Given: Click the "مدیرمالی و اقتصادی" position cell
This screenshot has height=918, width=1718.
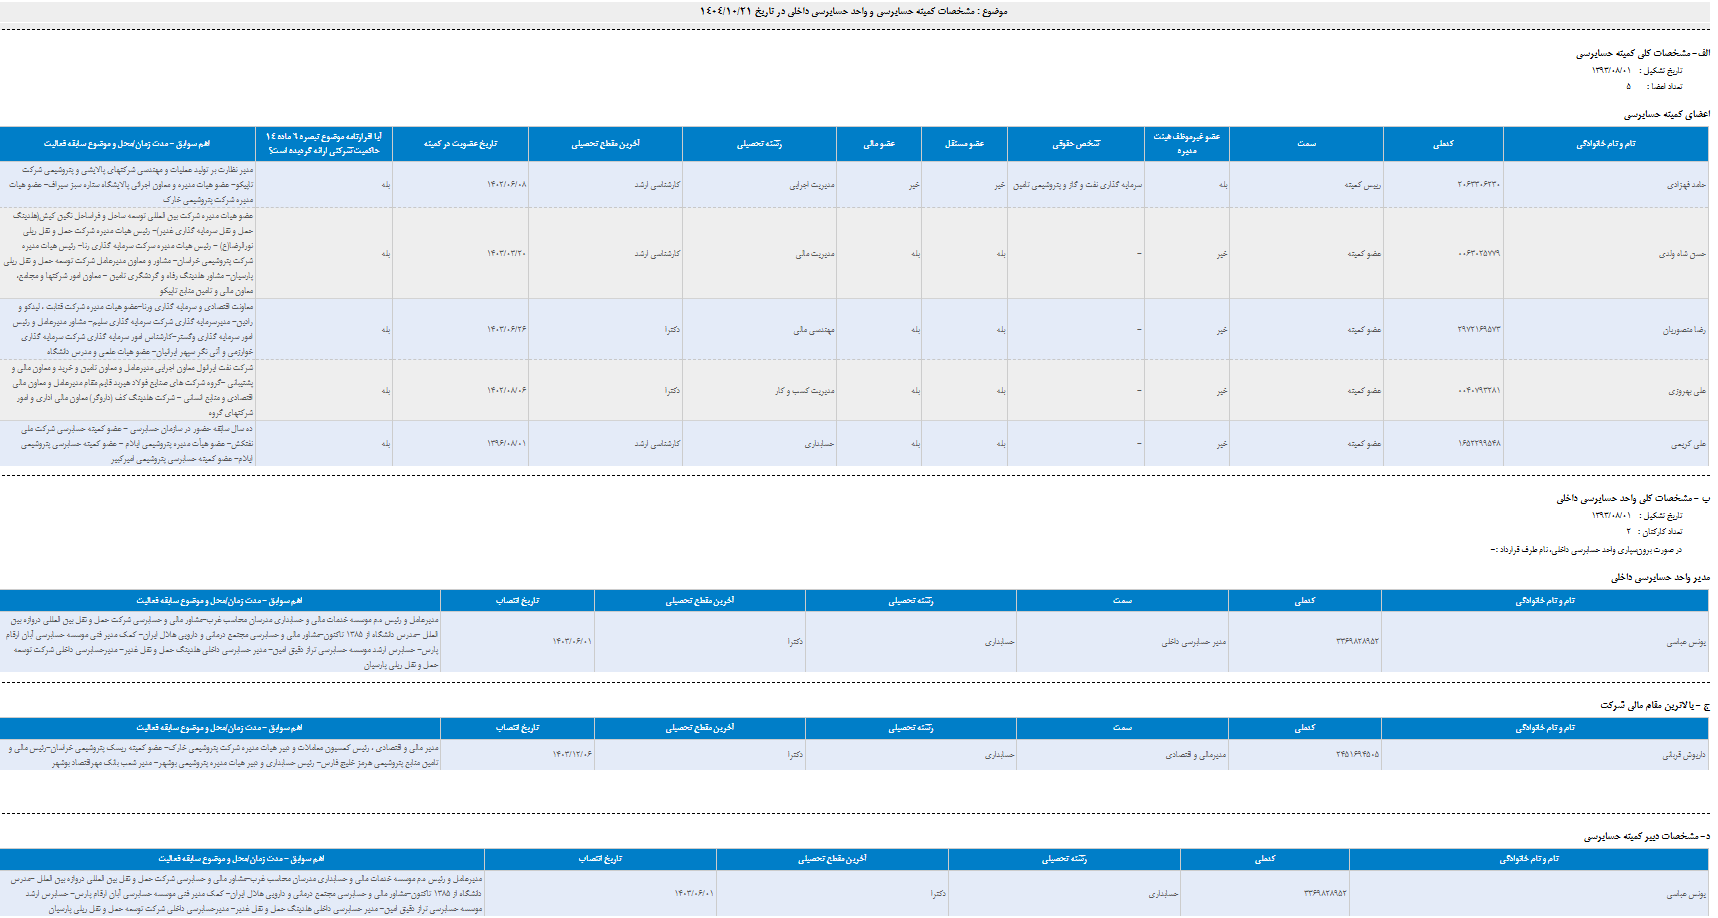Looking at the screenshot, I should pos(1195,755).
